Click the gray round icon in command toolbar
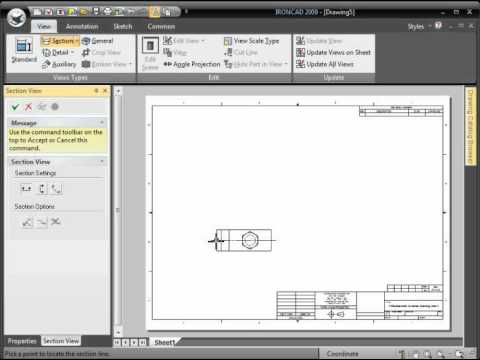480x360 pixels. tap(55, 107)
